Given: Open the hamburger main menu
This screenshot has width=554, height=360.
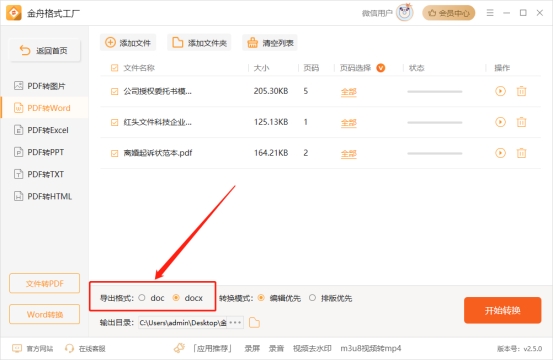Looking at the screenshot, I should coord(490,13).
